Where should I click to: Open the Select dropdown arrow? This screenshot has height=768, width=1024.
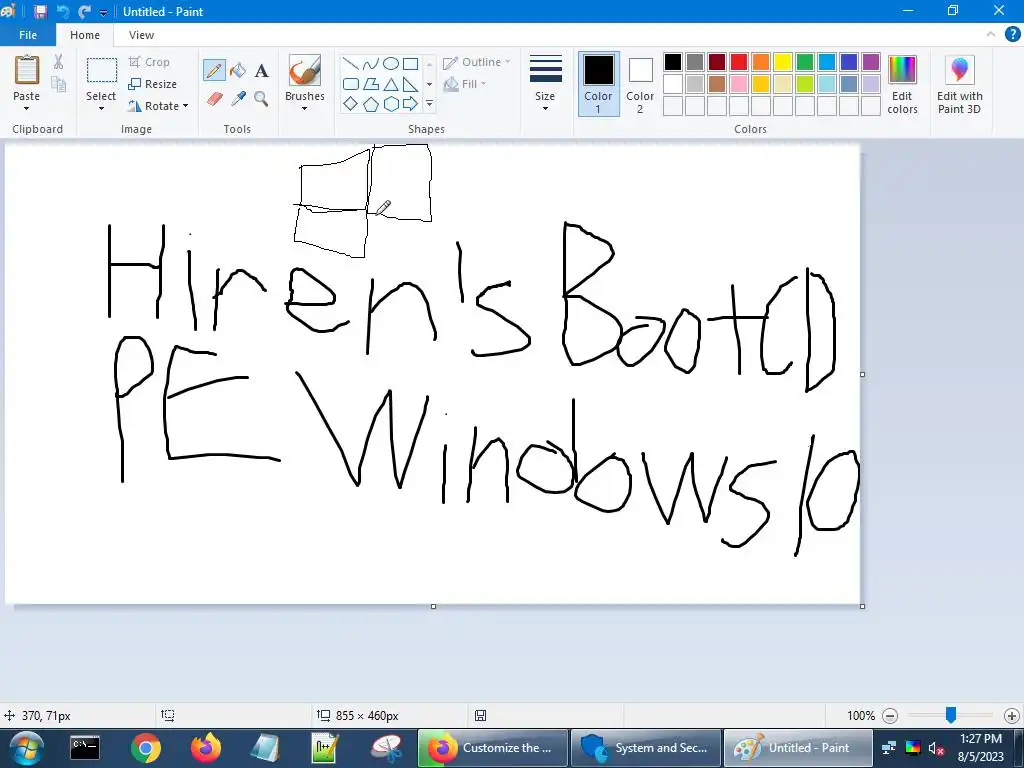101,108
